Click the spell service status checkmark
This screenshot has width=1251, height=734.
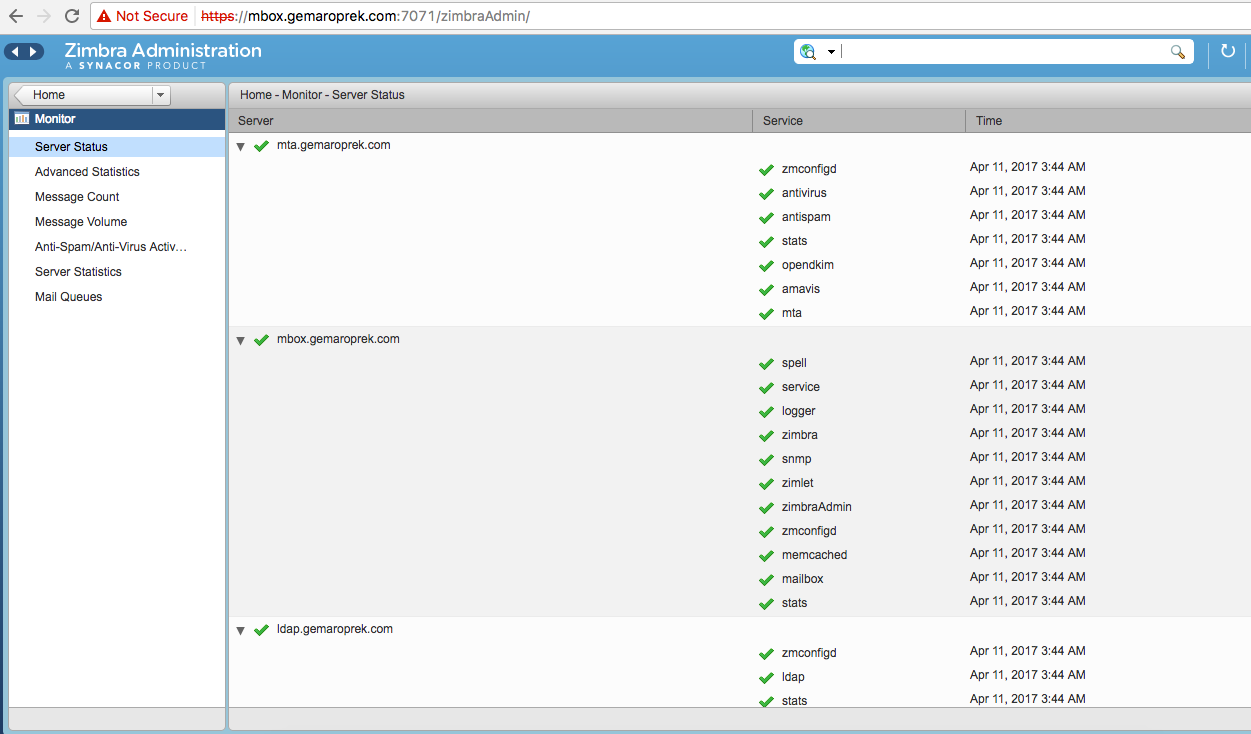click(766, 364)
